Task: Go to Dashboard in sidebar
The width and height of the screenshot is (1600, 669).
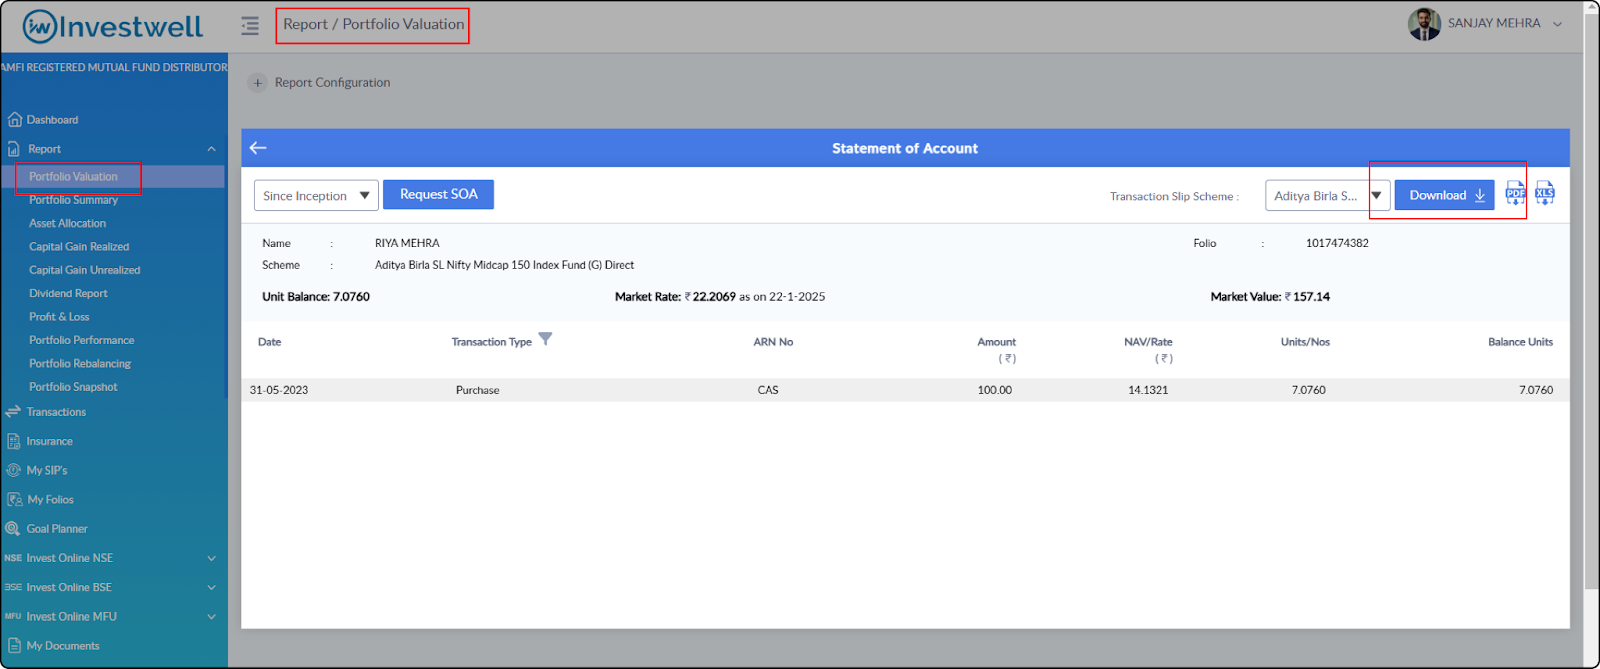Action: [x=52, y=120]
